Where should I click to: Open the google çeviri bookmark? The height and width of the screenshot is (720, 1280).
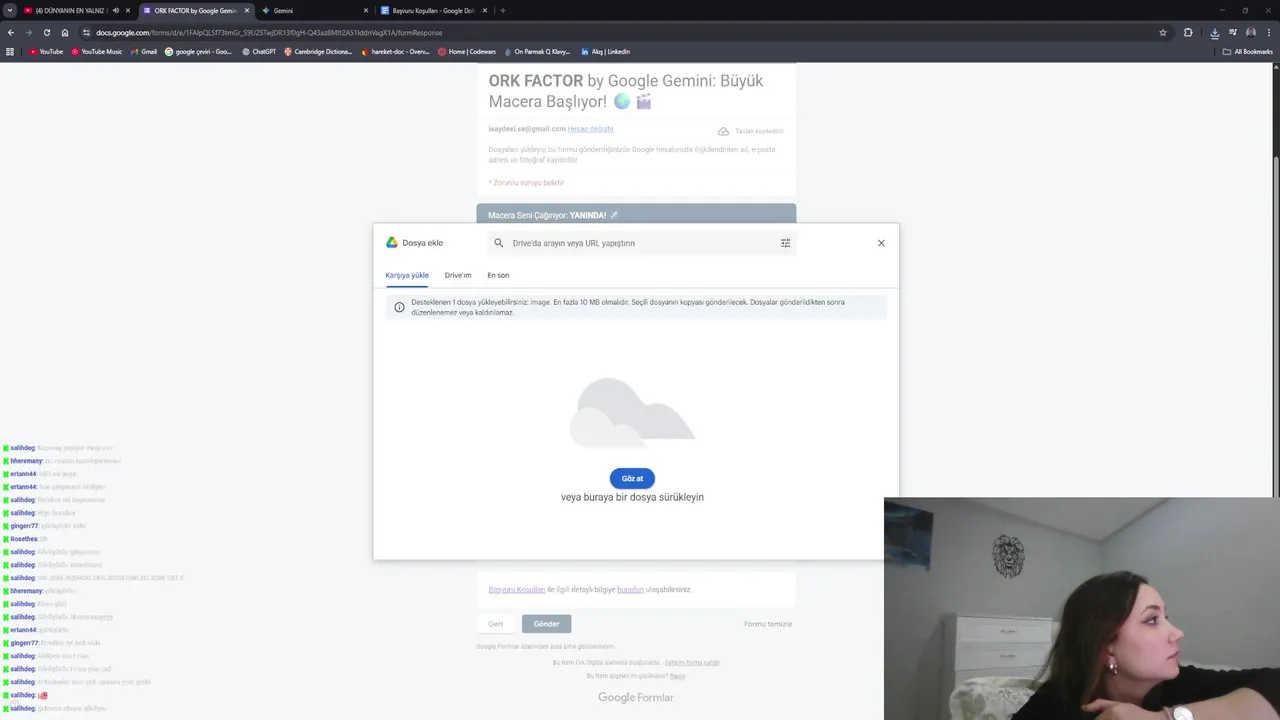pyautogui.click(x=198, y=51)
